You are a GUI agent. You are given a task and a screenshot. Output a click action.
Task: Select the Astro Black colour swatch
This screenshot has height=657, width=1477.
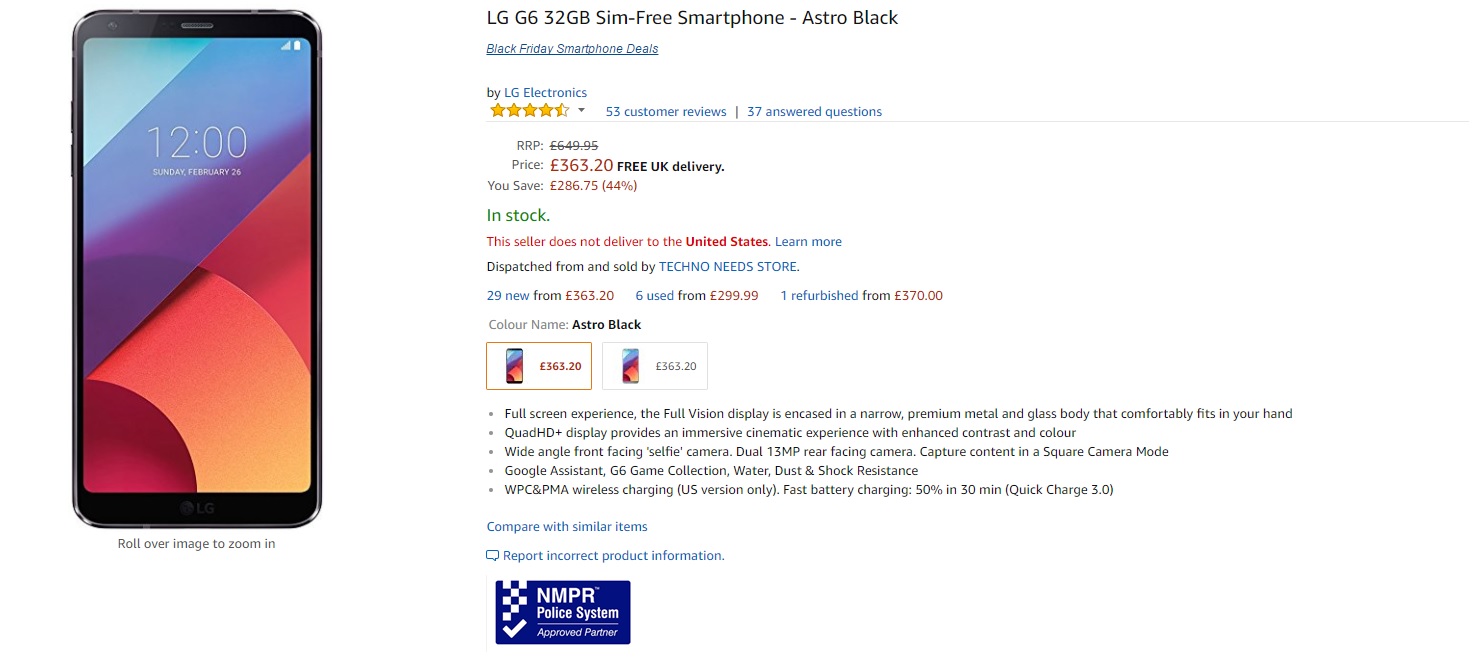(x=539, y=366)
